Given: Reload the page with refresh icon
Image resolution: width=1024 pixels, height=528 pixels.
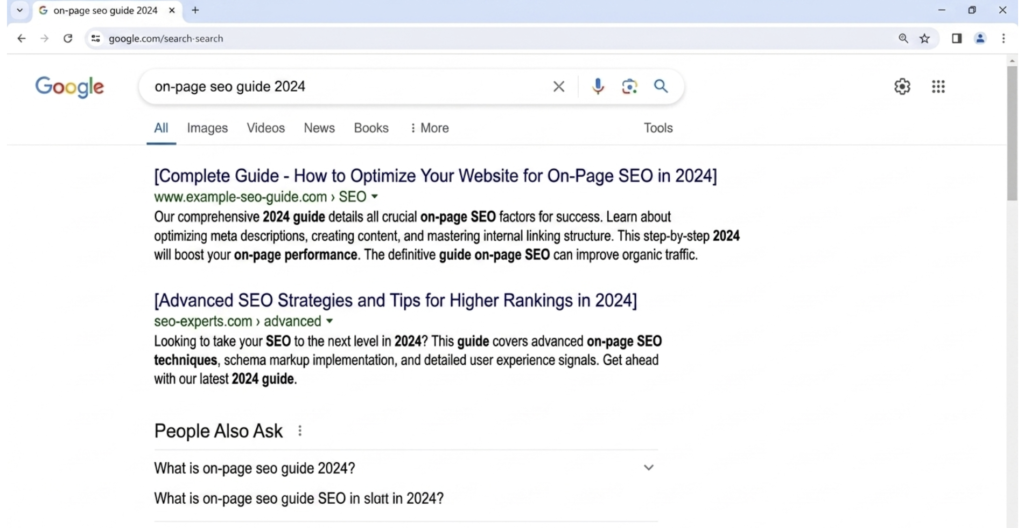Looking at the screenshot, I should 68,39.
